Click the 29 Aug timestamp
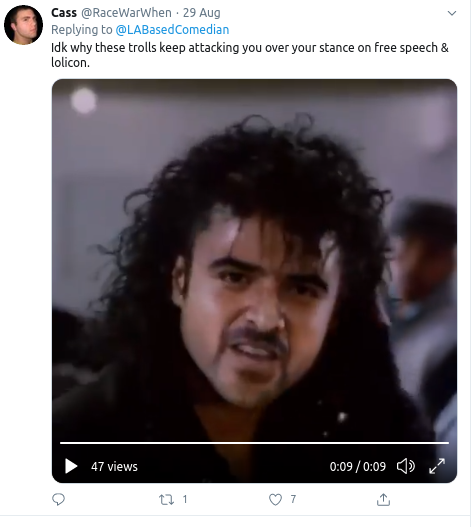 tap(201, 13)
